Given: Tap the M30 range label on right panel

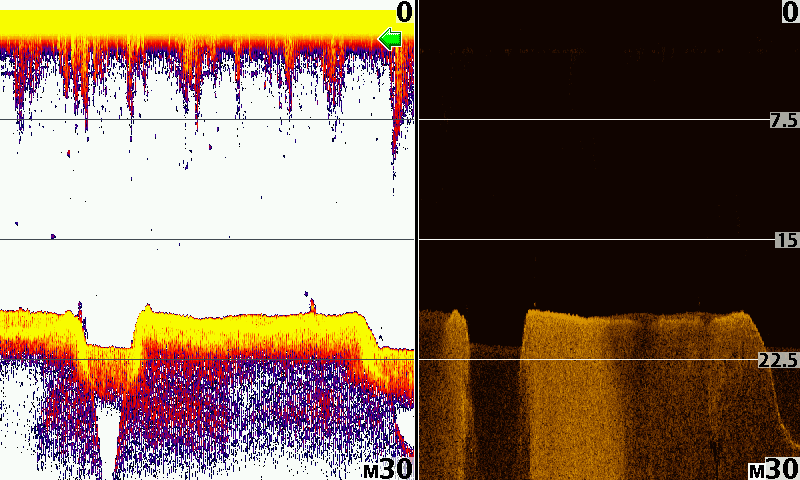Looking at the screenshot, I should 773,468.
